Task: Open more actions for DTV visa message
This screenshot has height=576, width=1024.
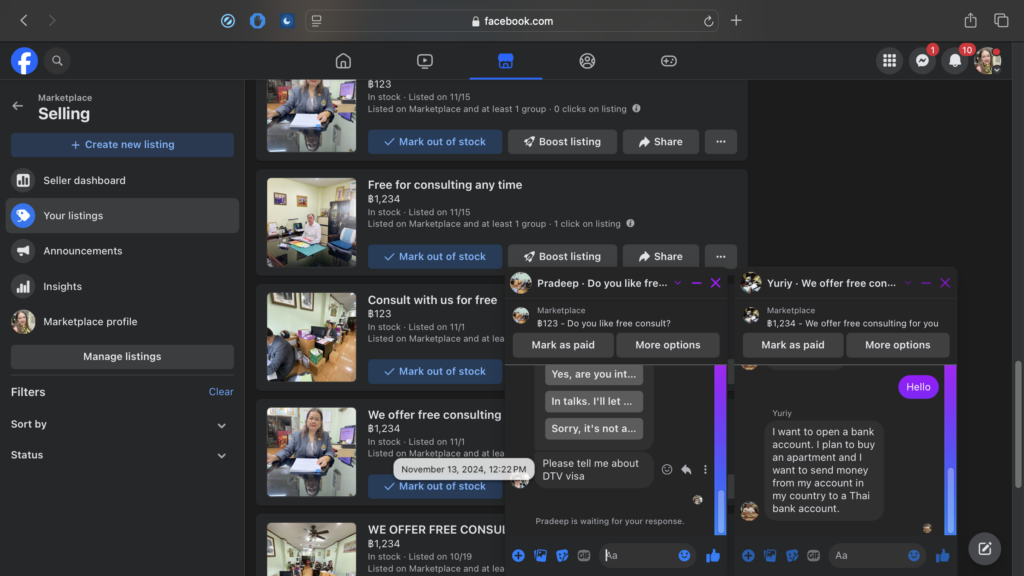Action: 705,470
